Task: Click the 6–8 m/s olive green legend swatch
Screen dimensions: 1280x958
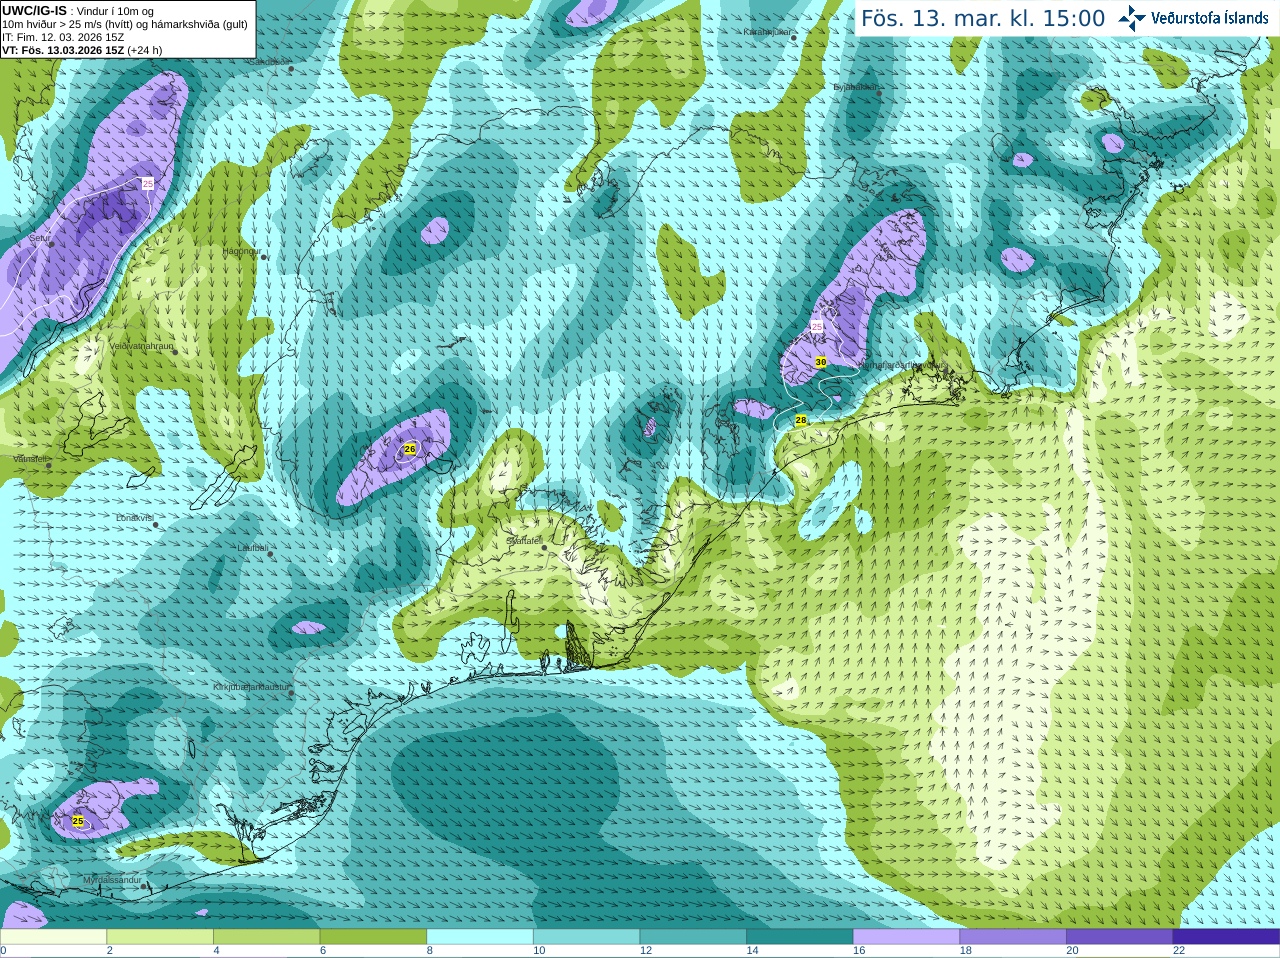Action: click(373, 937)
